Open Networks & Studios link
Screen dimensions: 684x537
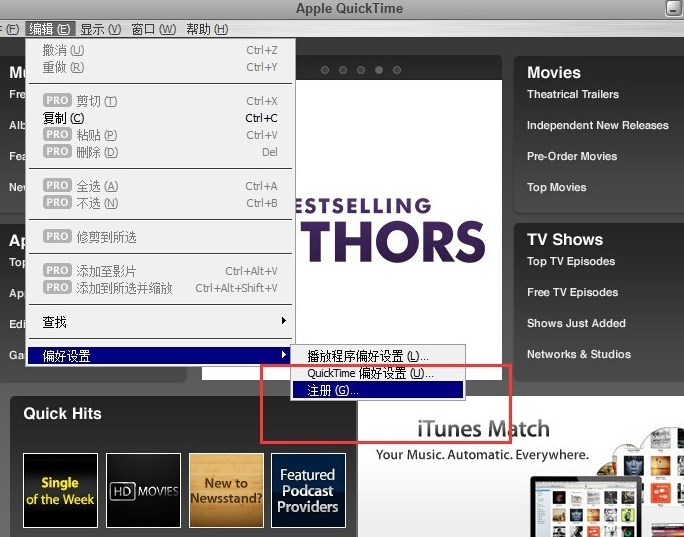point(579,354)
